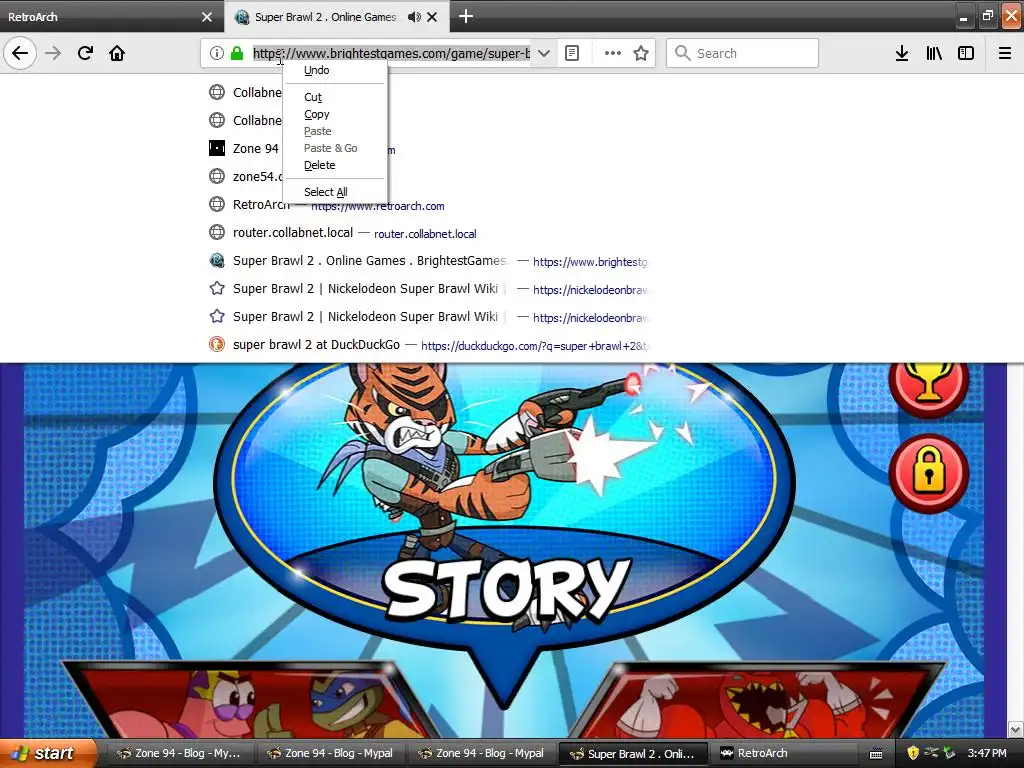
Task: Click the BrightestGames suggestion favicon
Action: pos(217,261)
